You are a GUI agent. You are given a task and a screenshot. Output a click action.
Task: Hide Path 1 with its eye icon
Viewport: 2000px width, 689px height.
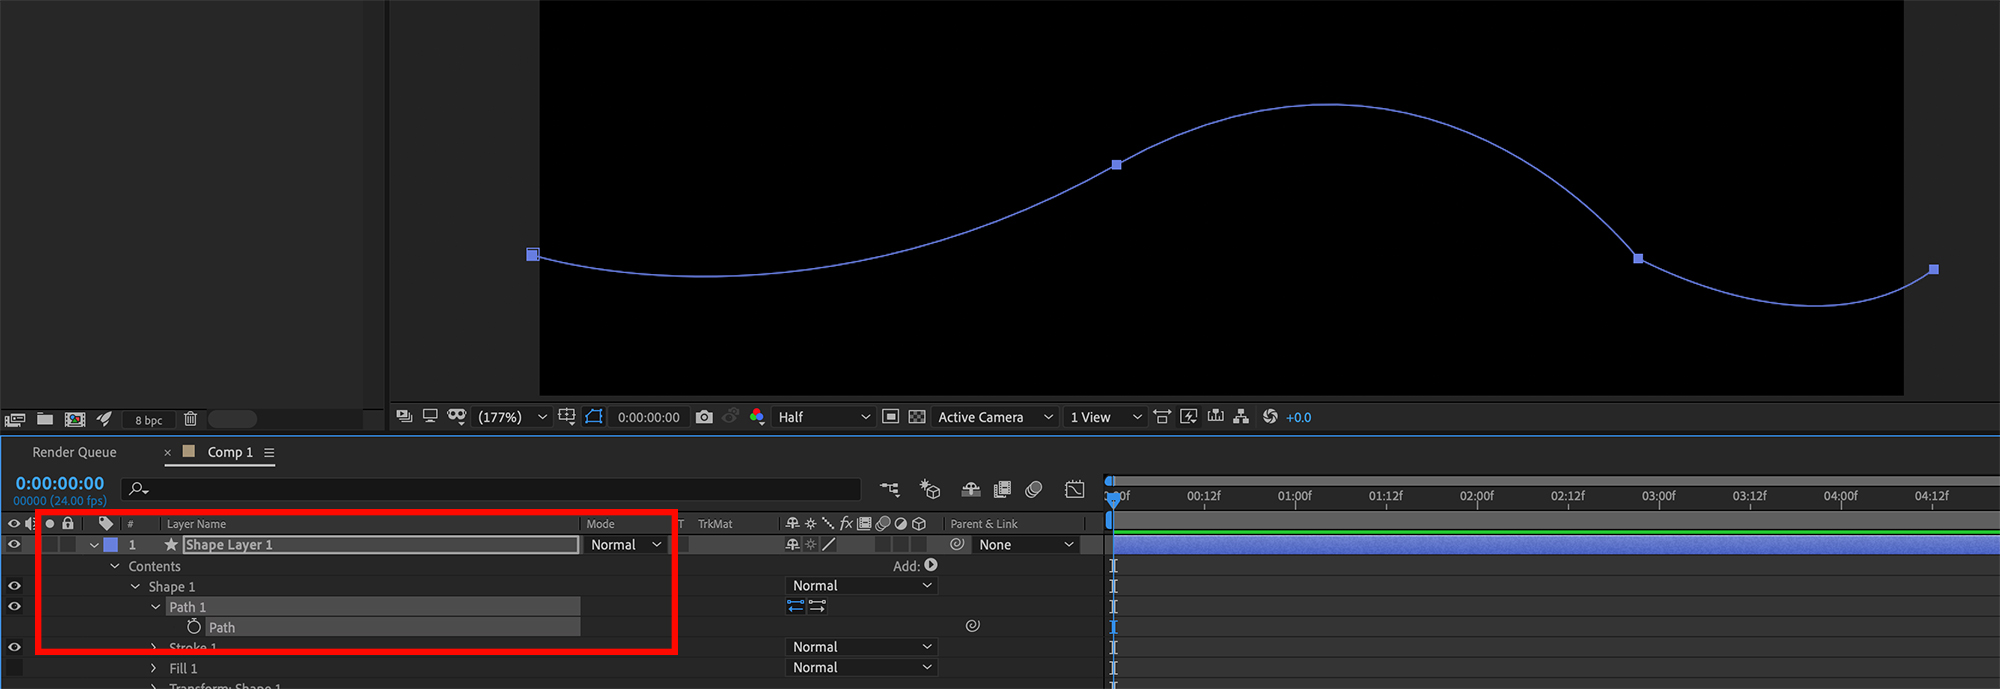pyautogui.click(x=14, y=606)
